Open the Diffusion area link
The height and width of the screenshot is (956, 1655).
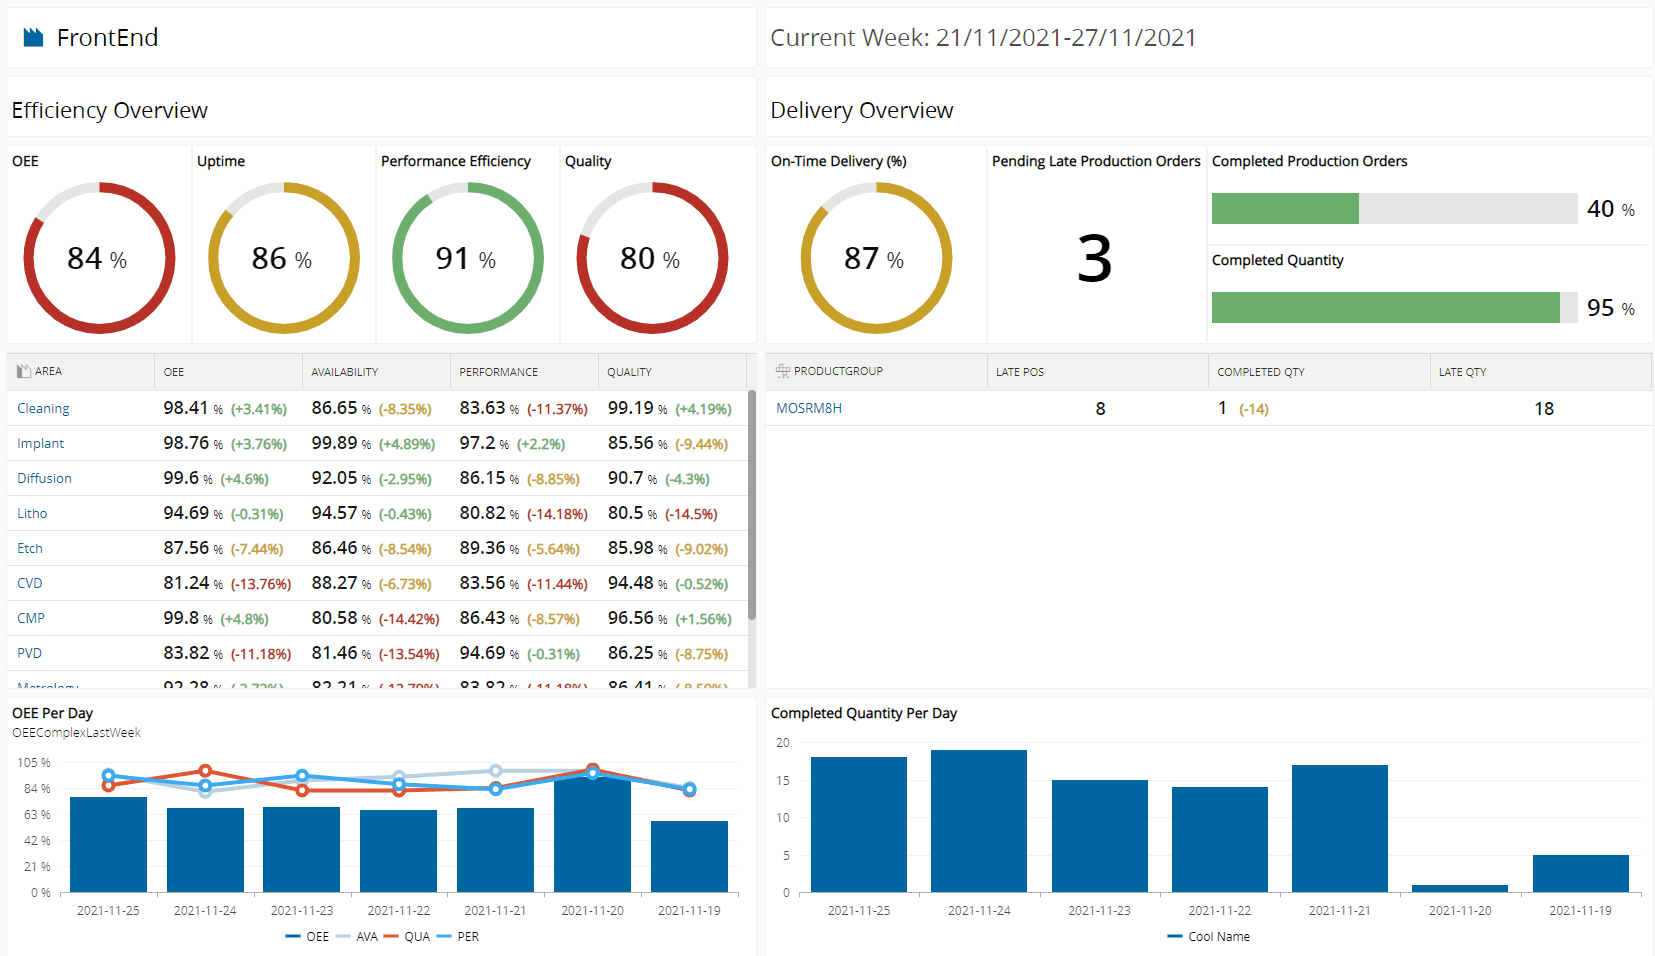(x=44, y=479)
